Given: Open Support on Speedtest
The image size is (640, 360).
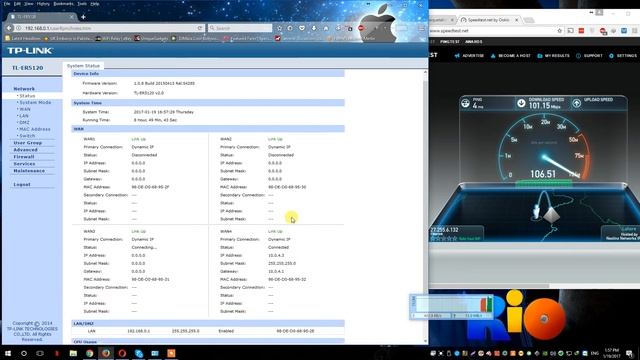Looking at the screenshot, I should pyautogui.click(x=589, y=56).
